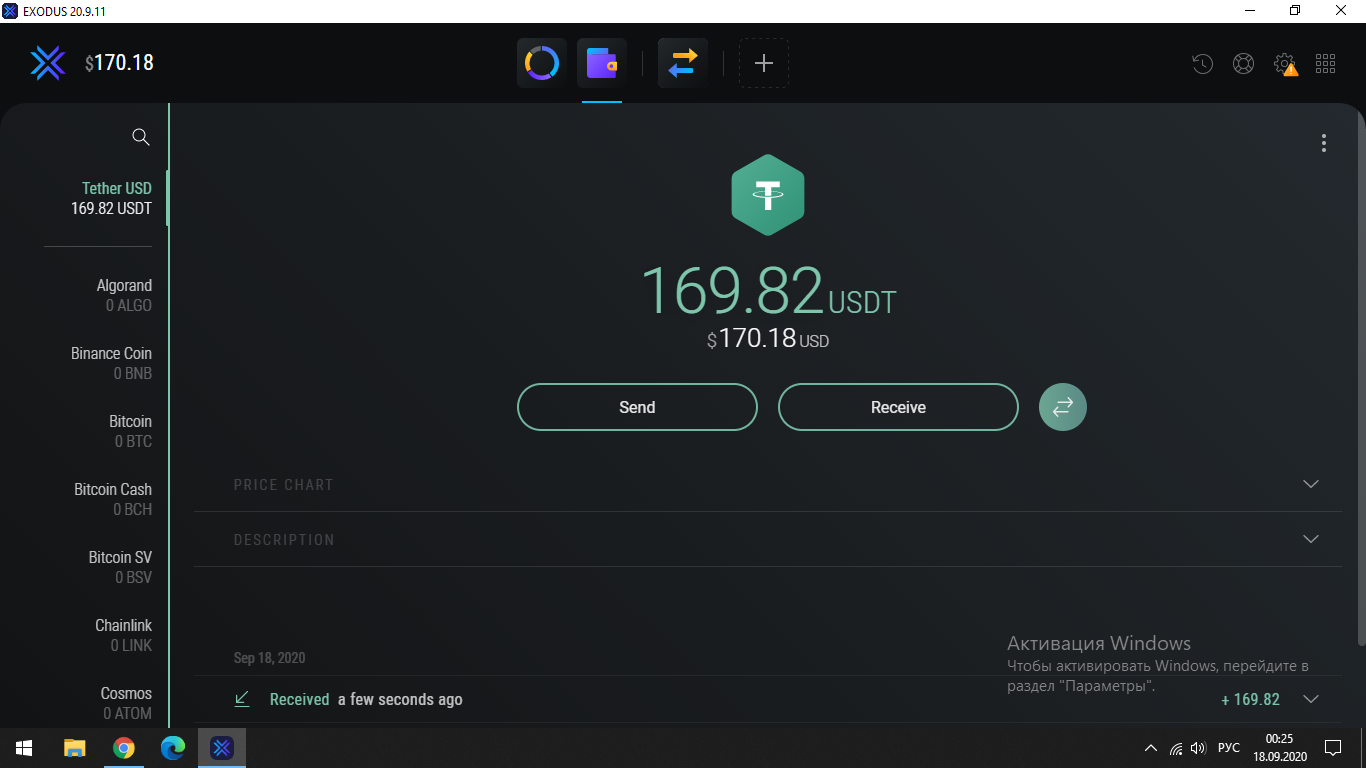Open the Exchange arrows tab
This screenshot has width=1366, height=768.
[683, 64]
